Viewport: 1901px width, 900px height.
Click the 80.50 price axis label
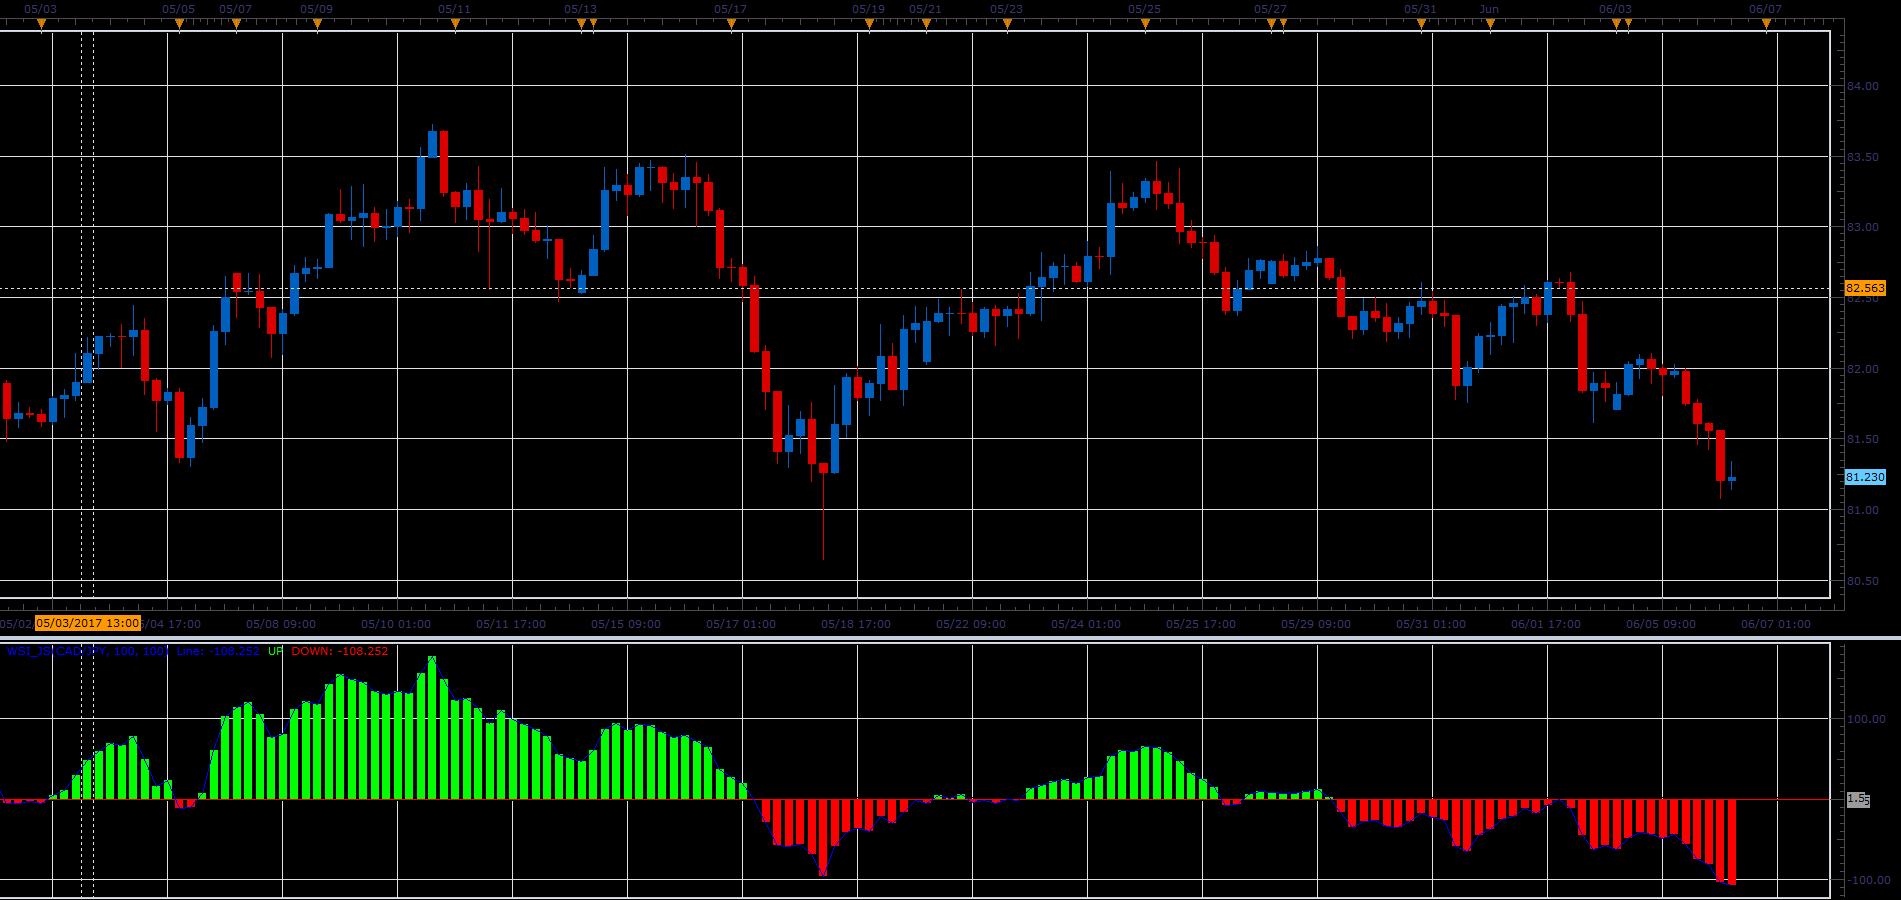tap(1863, 581)
